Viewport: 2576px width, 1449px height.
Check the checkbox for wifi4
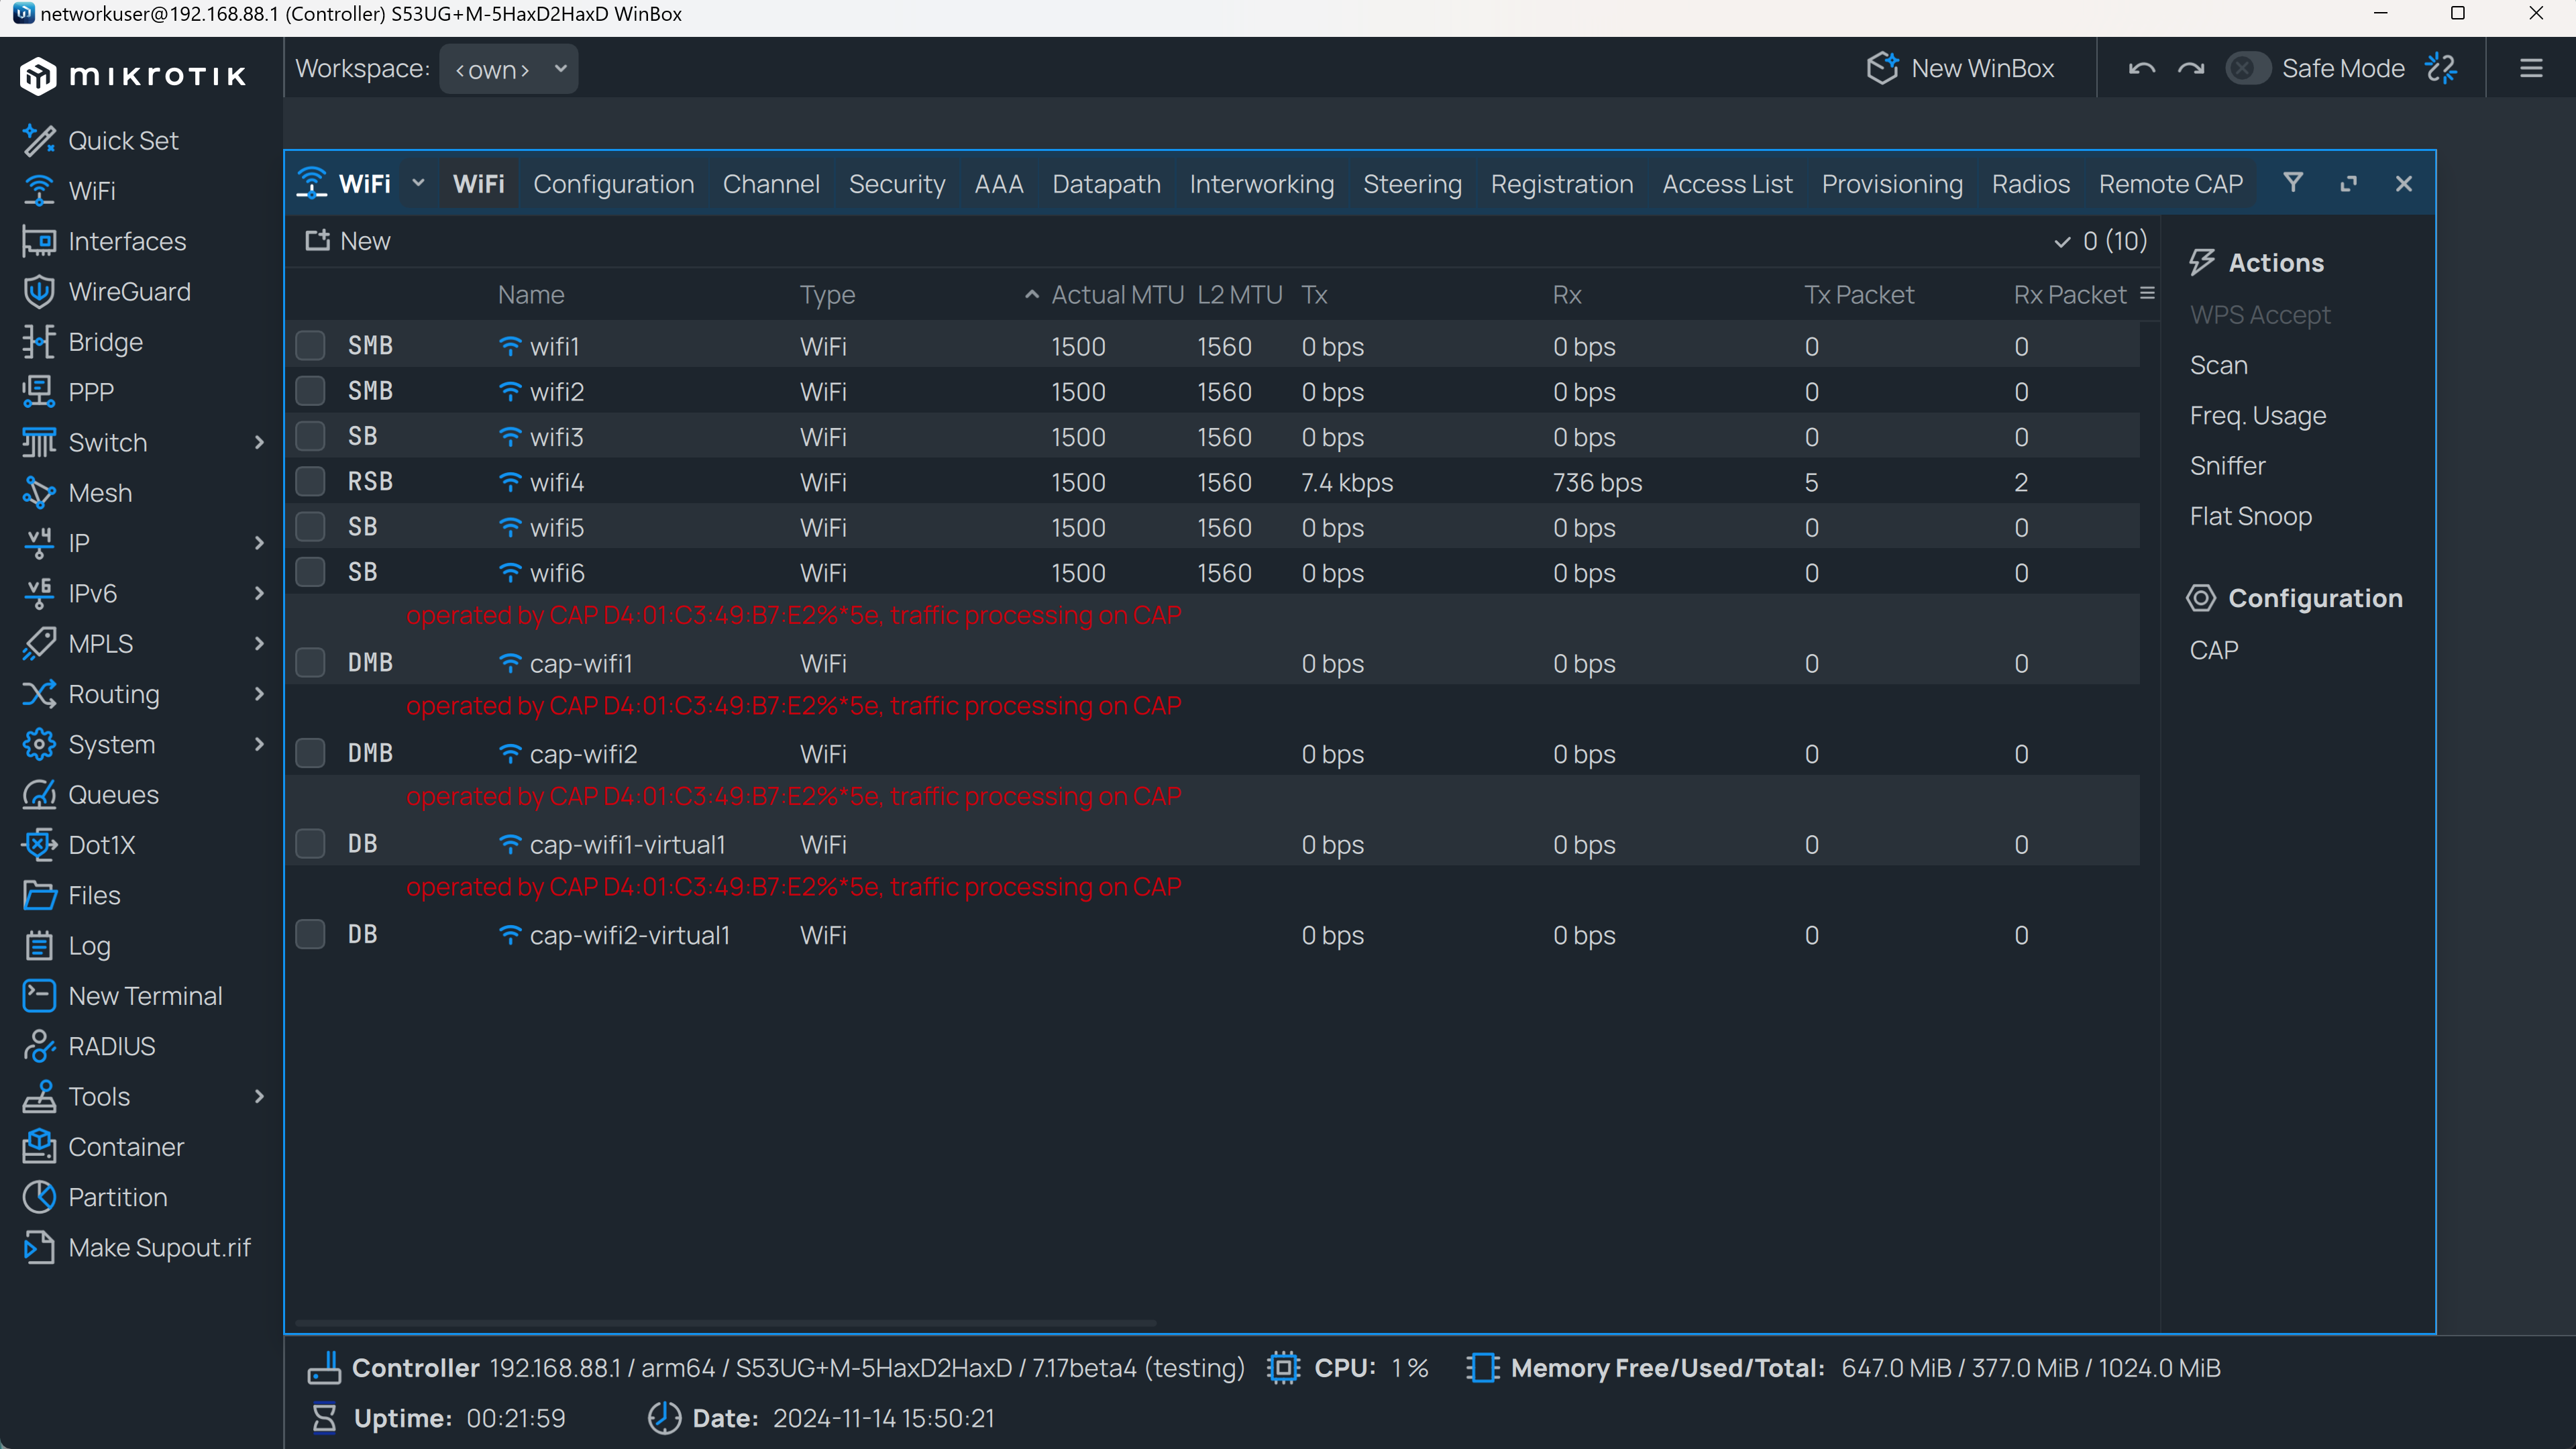310,481
